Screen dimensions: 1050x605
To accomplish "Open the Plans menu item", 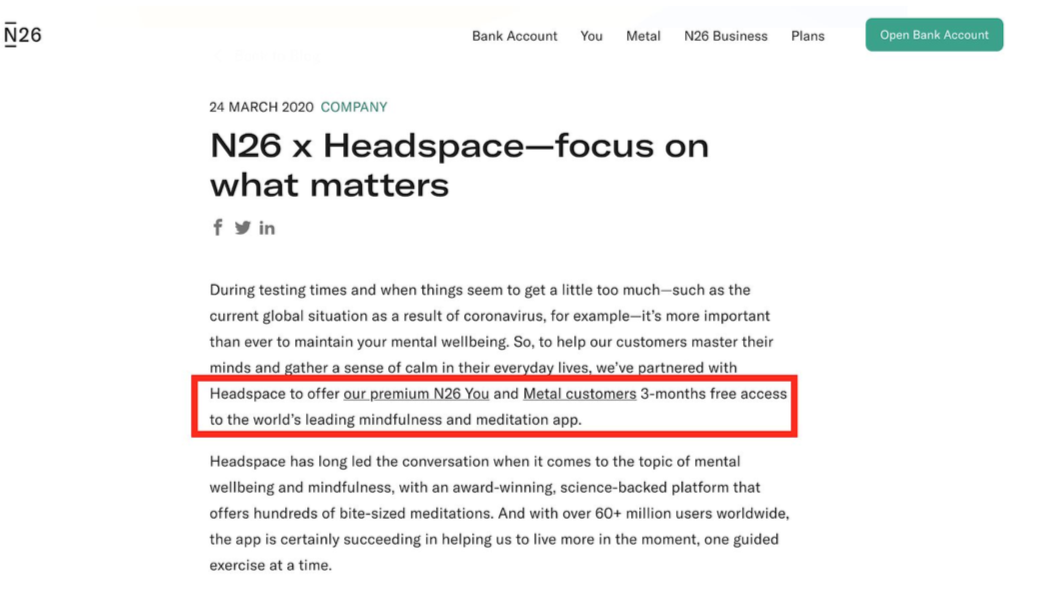I will 808,36.
